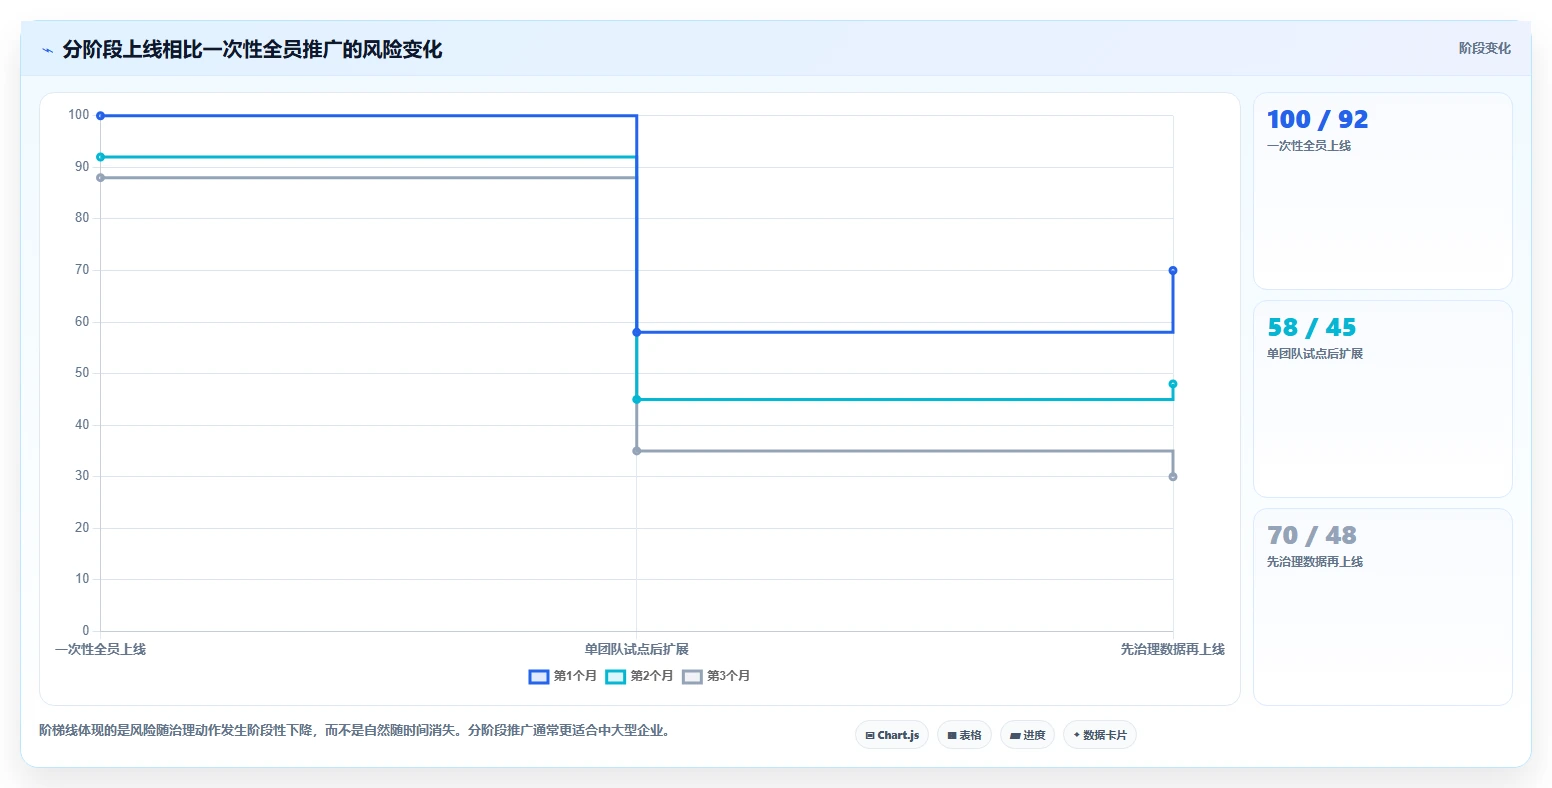1552x788 pixels.
Task: Click the chart title 分阶段上线相比一次性全员推广的风险变化
Action: [x=252, y=50]
